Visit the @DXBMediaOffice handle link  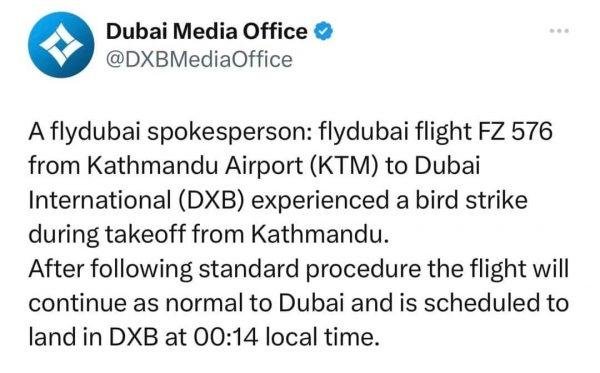point(199,60)
